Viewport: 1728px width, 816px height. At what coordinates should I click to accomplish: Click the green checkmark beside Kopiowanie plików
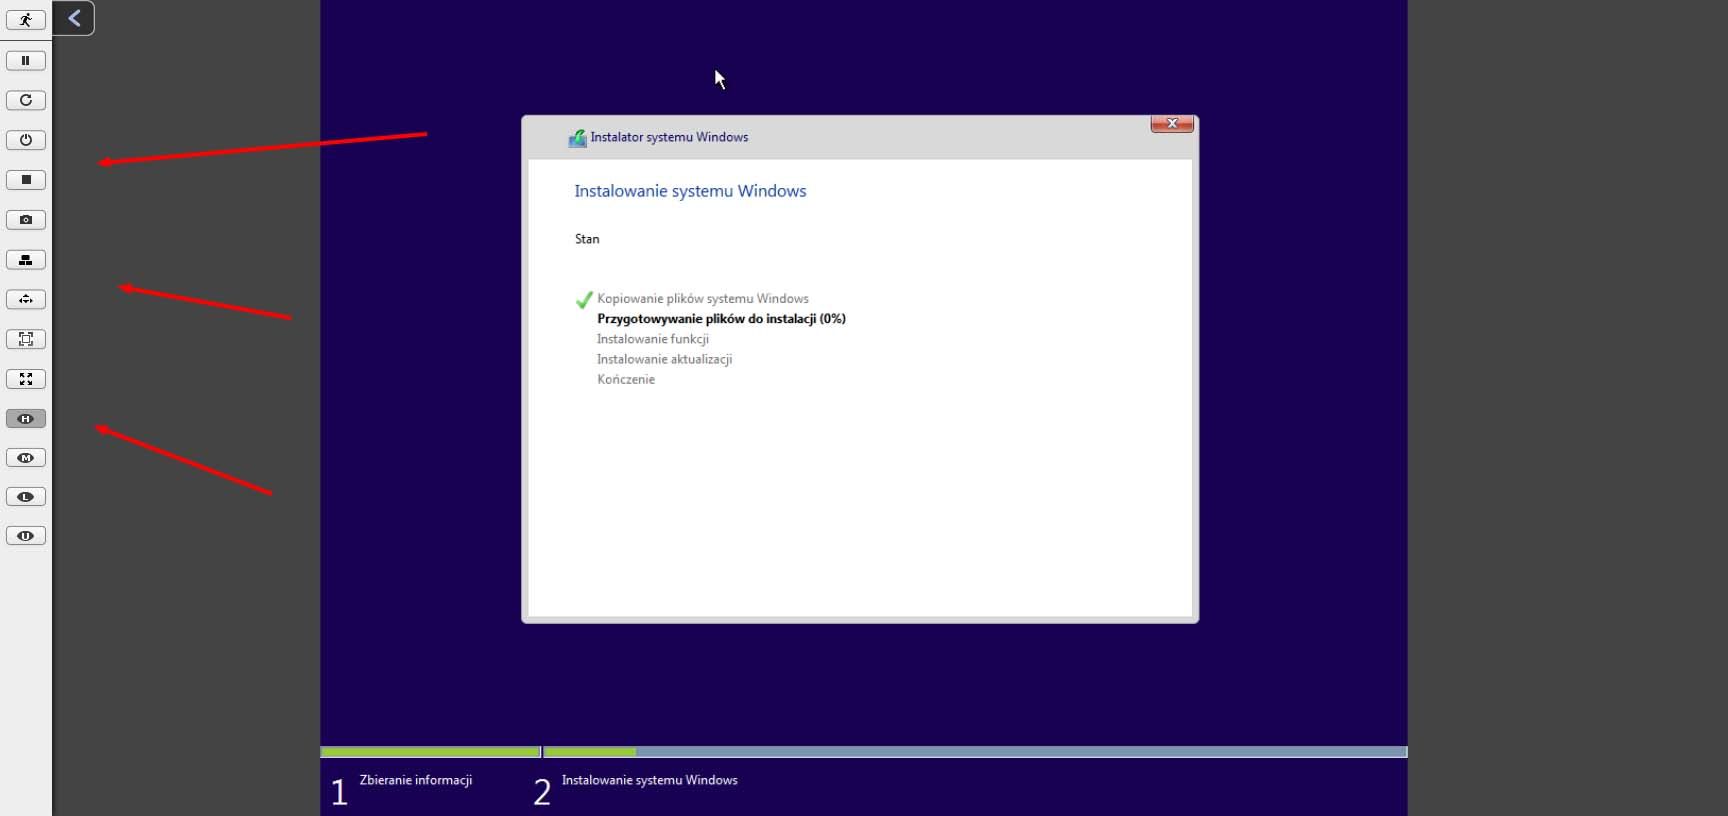584,299
